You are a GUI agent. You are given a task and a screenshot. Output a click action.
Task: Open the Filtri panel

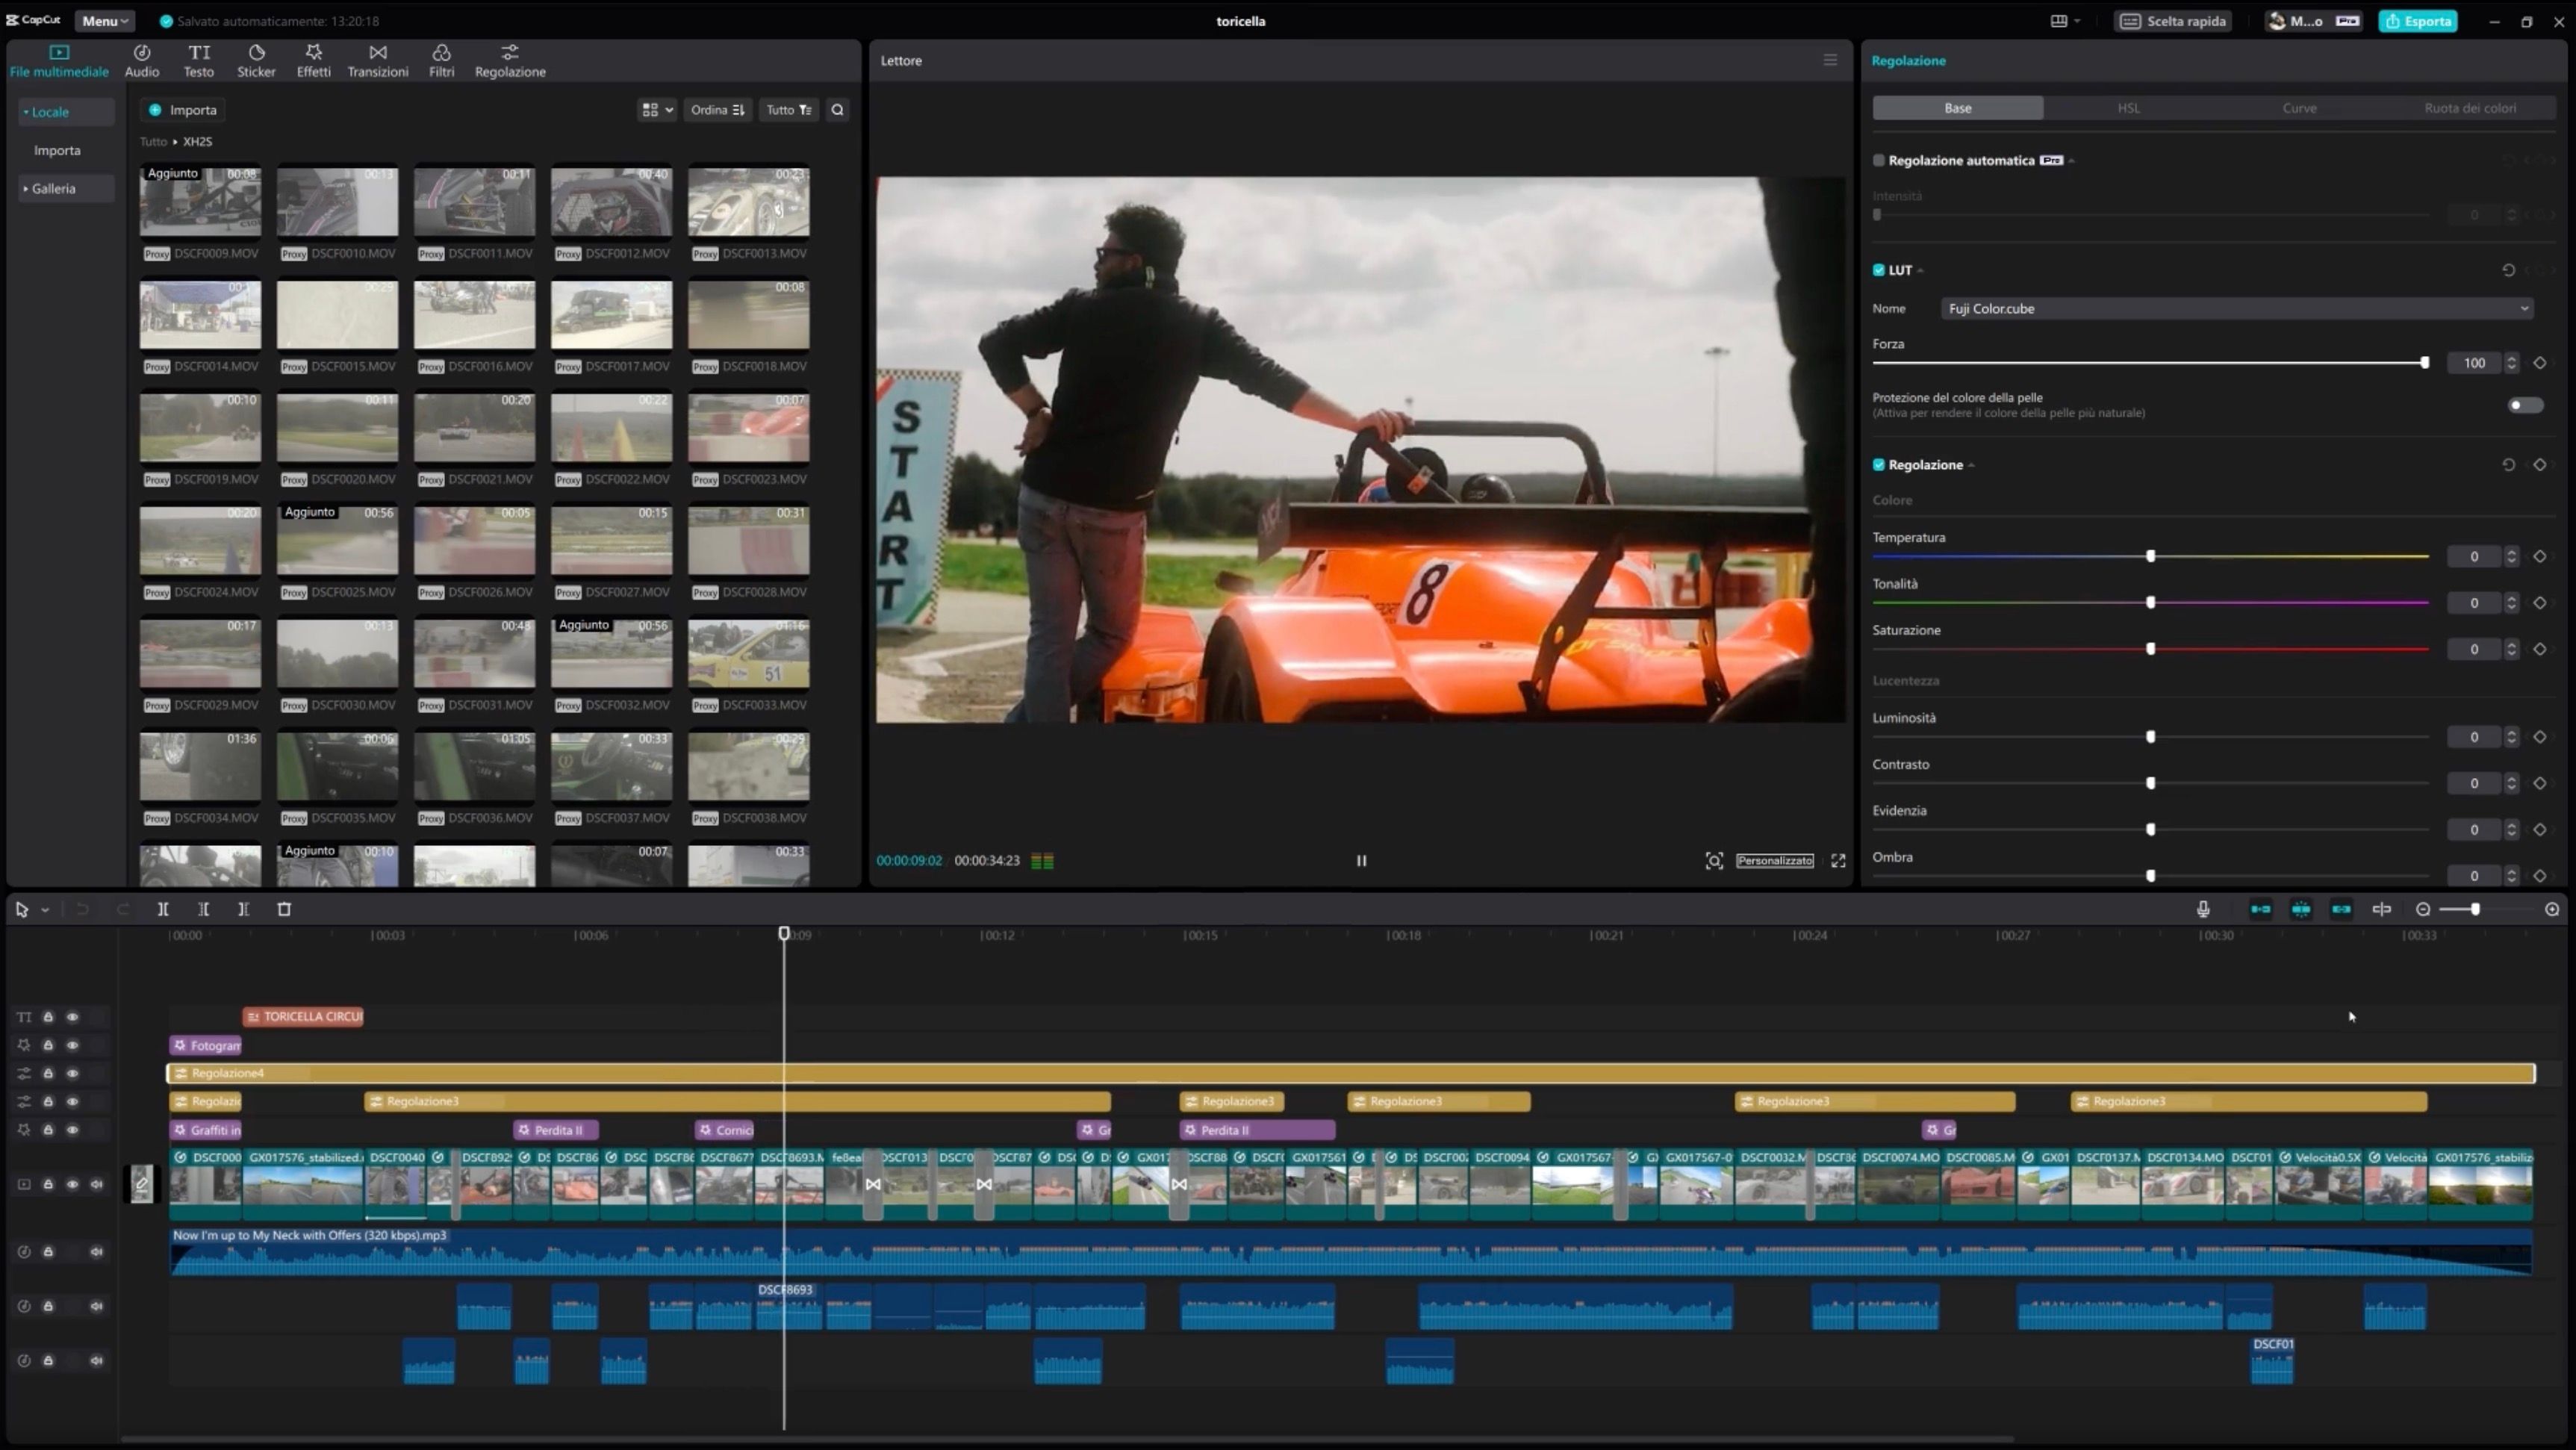coord(441,60)
